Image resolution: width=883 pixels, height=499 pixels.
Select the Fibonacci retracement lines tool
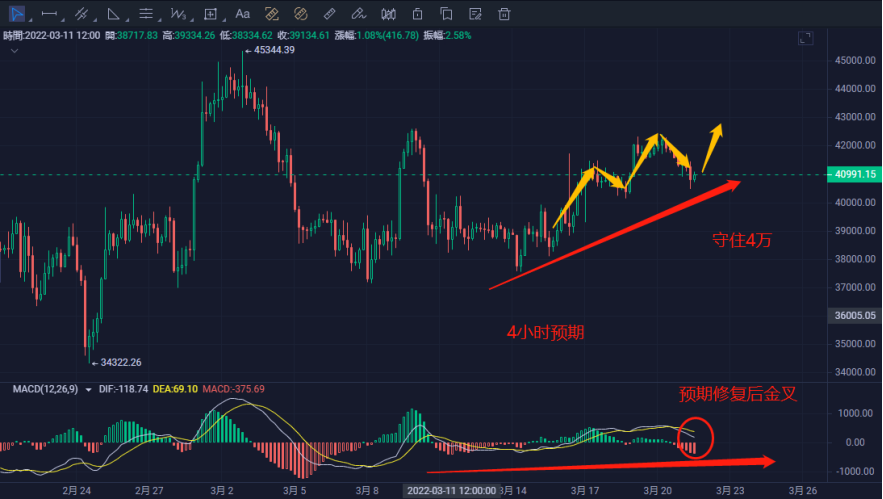pyautogui.click(x=146, y=14)
